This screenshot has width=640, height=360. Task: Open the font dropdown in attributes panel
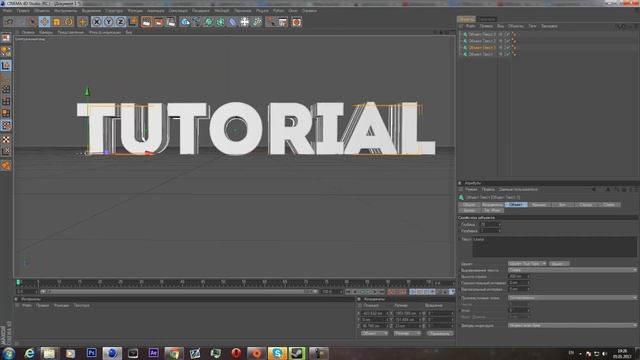click(527, 264)
